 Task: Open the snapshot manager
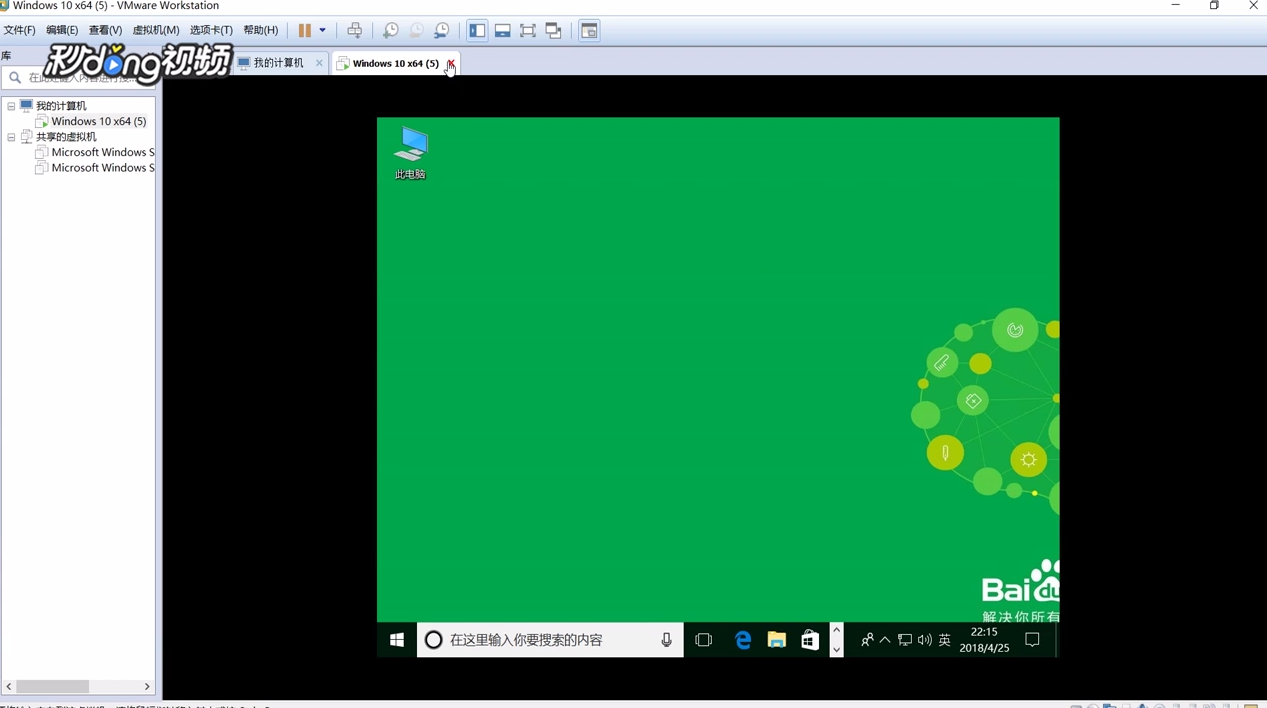pos(442,31)
